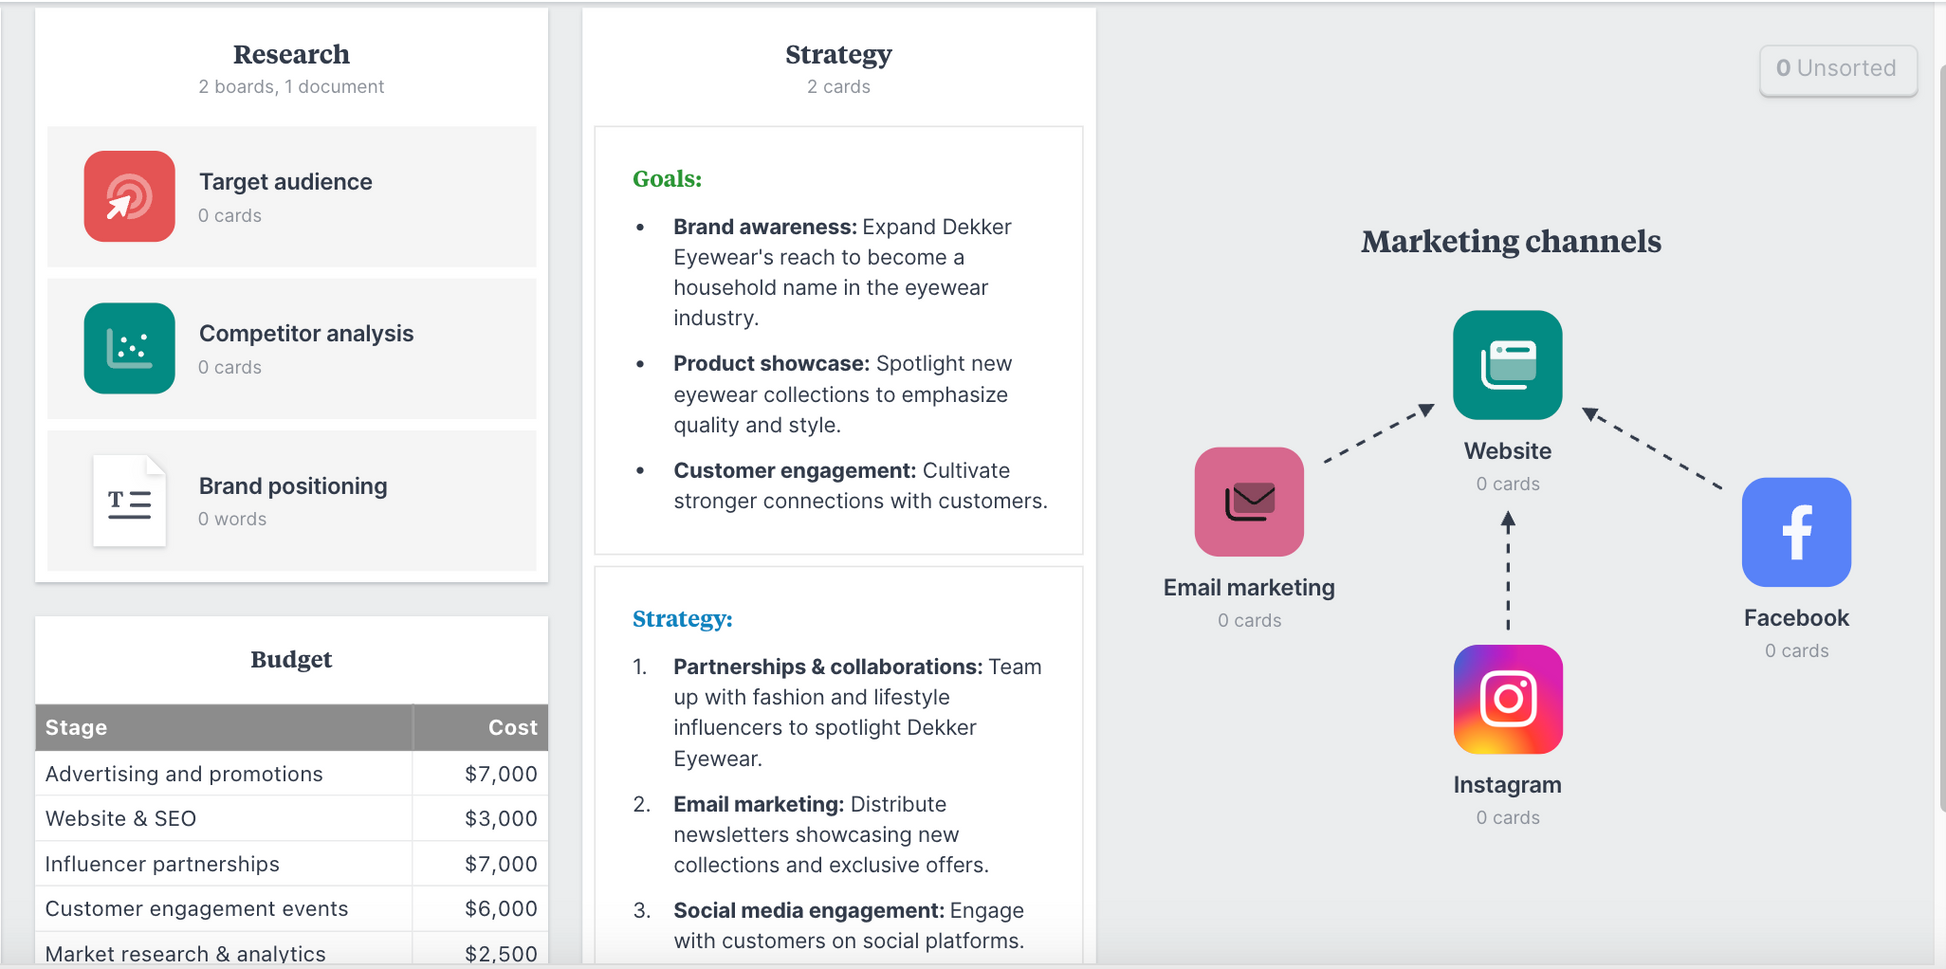Click the Budget table heading
Image resolution: width=1946 pixels, height=969 pixels.
tap(291, 659)
